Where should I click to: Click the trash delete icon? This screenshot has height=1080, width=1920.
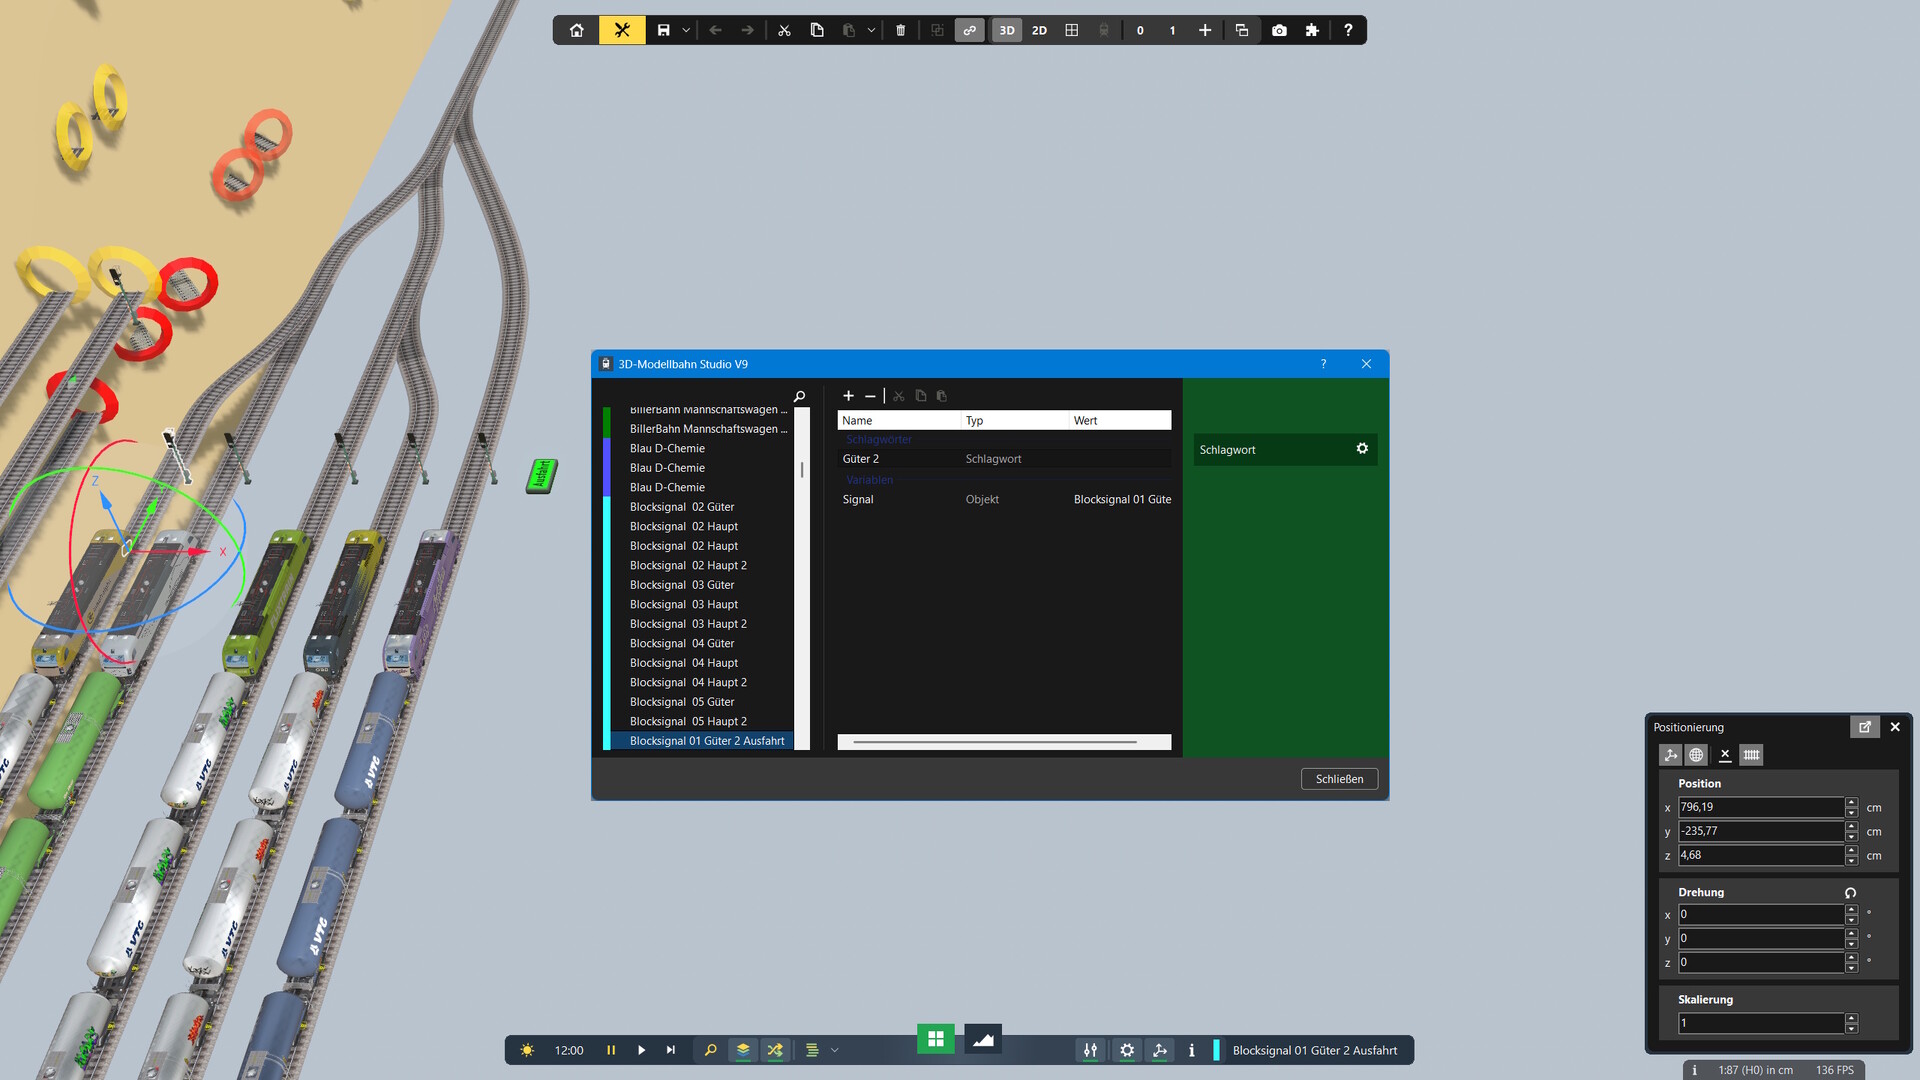click(x=900, y=30)
